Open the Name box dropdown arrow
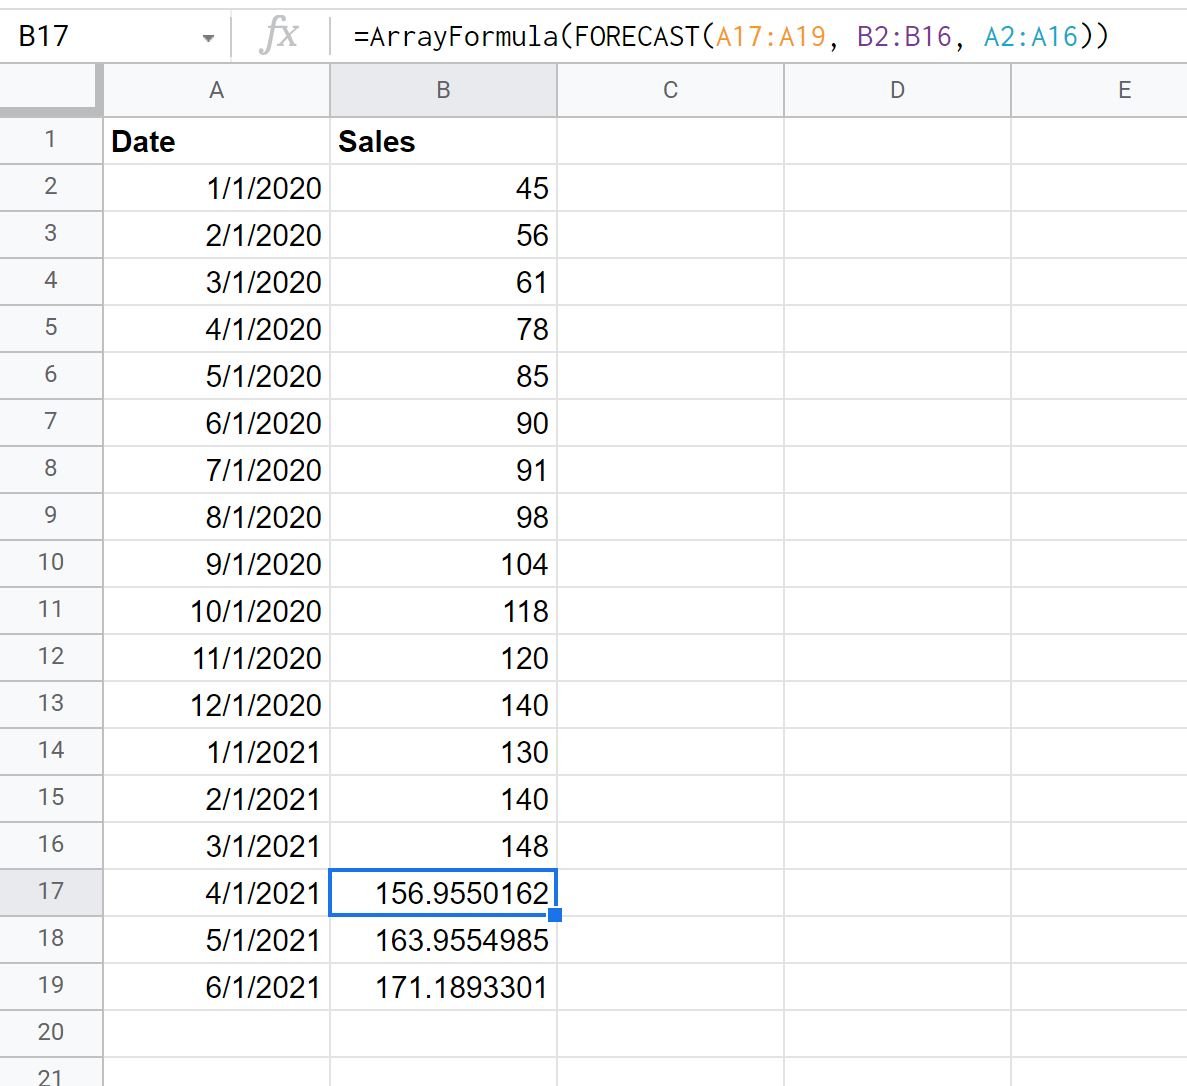1187x1086 pixels. [x=208, y=38]
